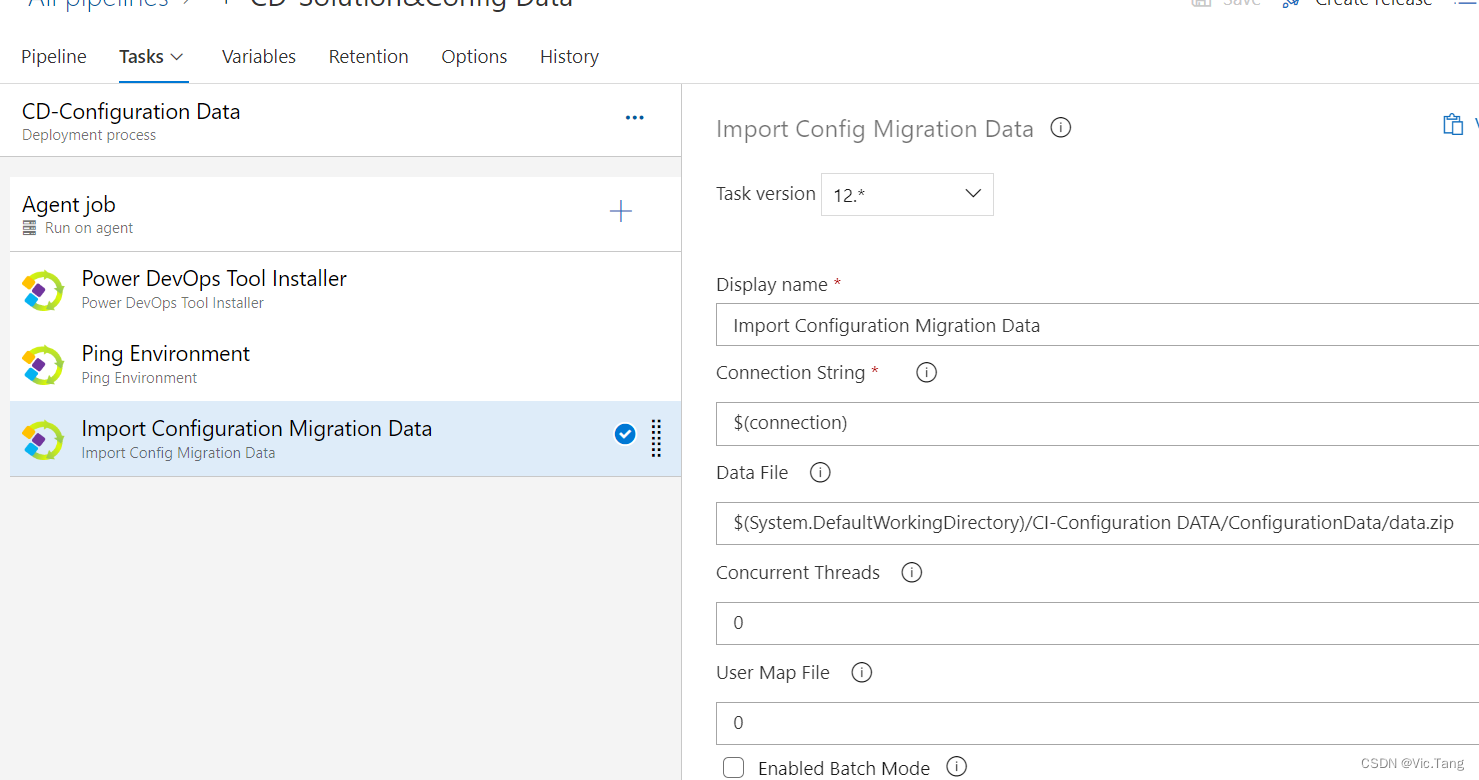Screen dimensions: 1479x780
Task: Check the Enabled Batch Mode checkbox
Action: [x=733, y=767]
